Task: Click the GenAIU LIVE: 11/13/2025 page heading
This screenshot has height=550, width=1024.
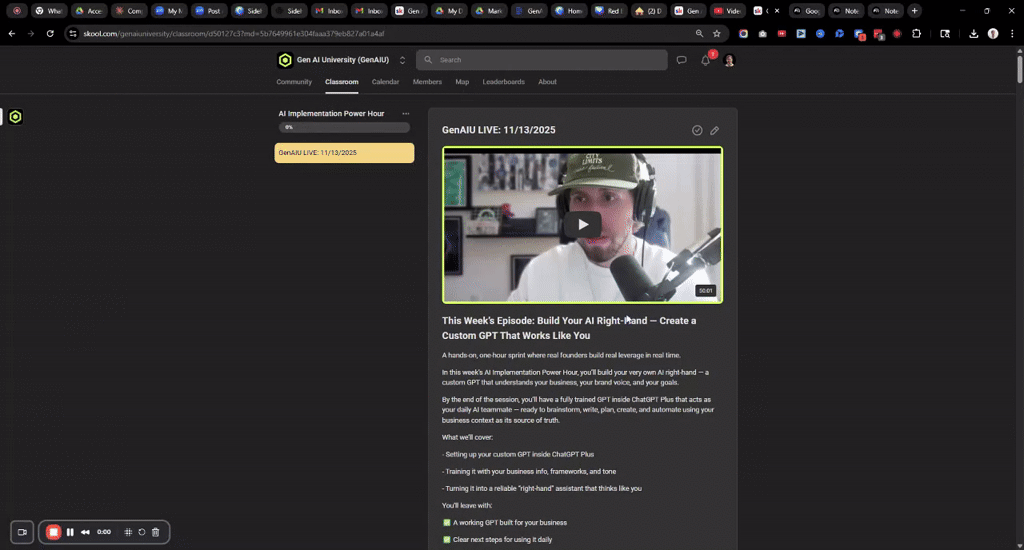Action: 498,130
